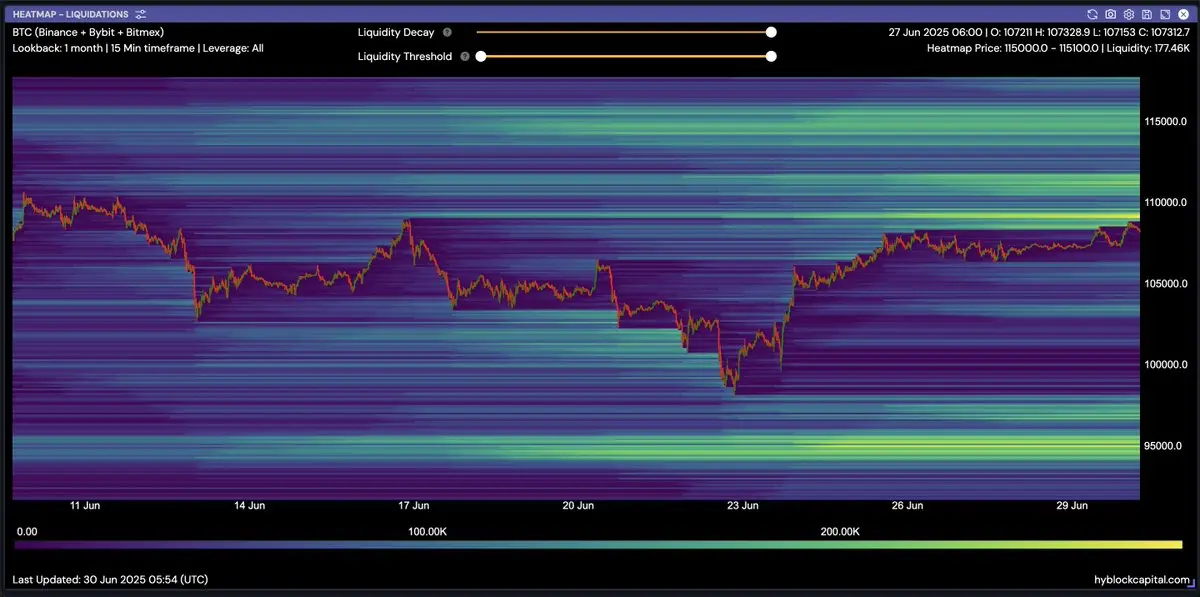Click the 27 Jun 2025 OHLC readout
1200x597 pixels.
coord(1038,32)
